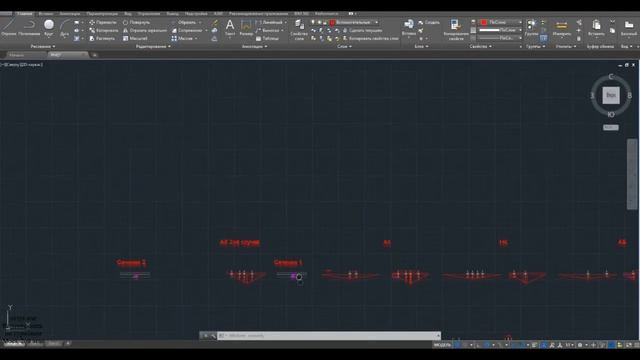
Task: Open the red ПоСлою color dropdown
Action: coord(501,22)
